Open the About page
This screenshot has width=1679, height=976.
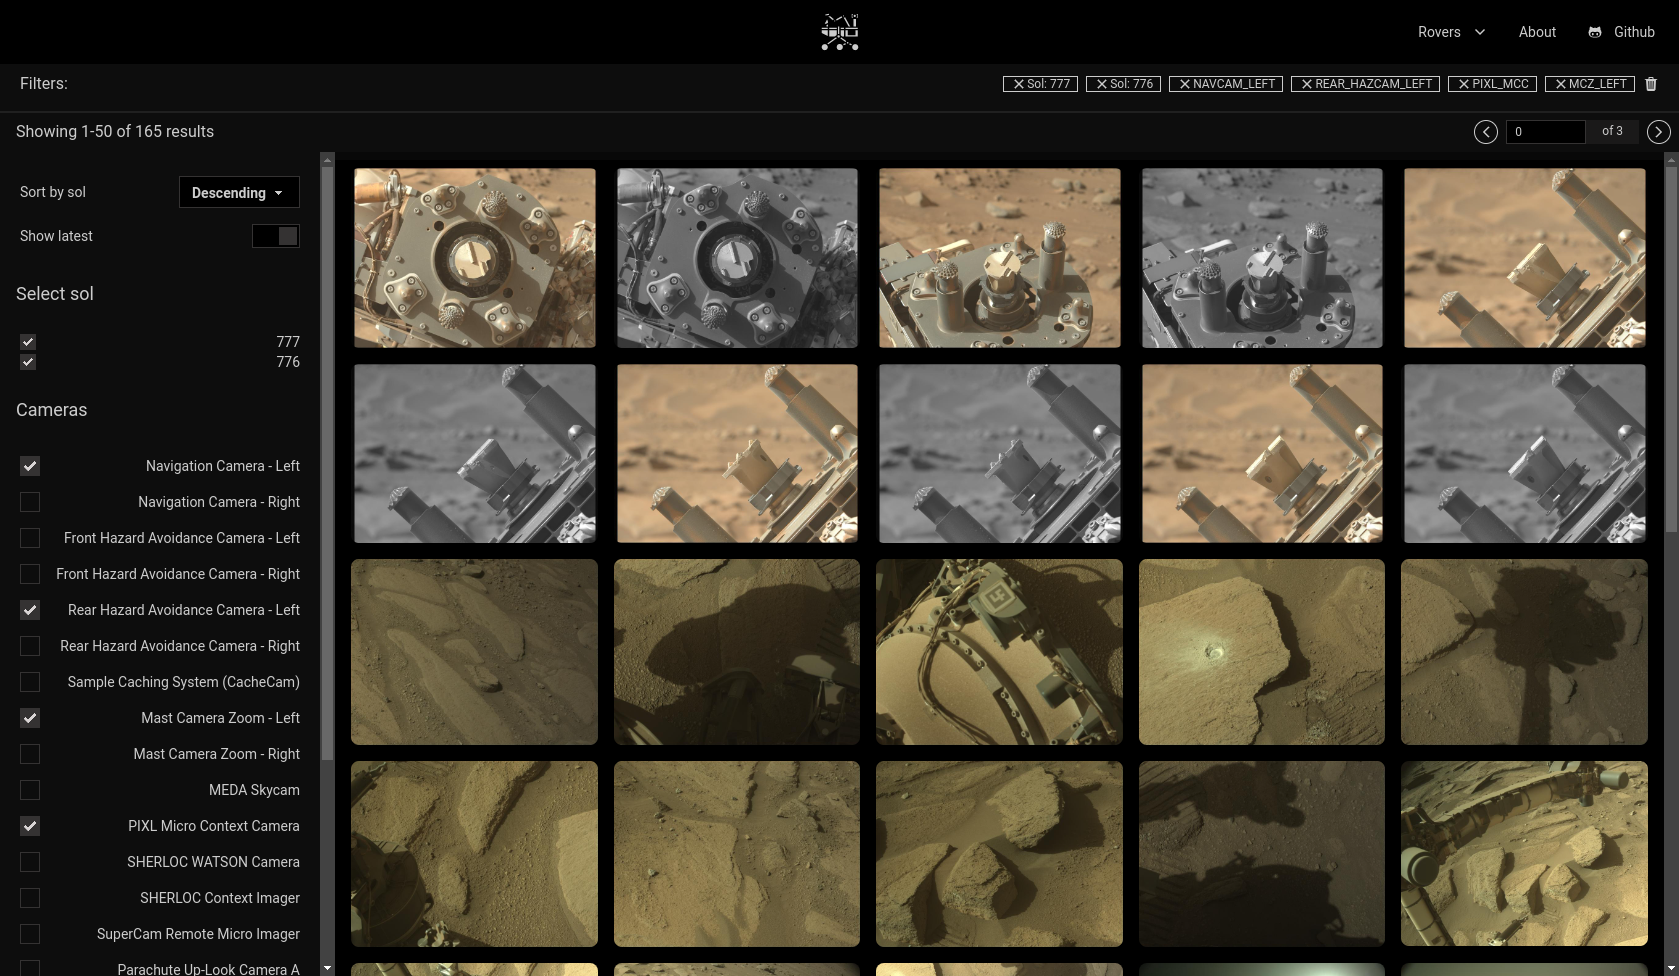coord(1537,32)
